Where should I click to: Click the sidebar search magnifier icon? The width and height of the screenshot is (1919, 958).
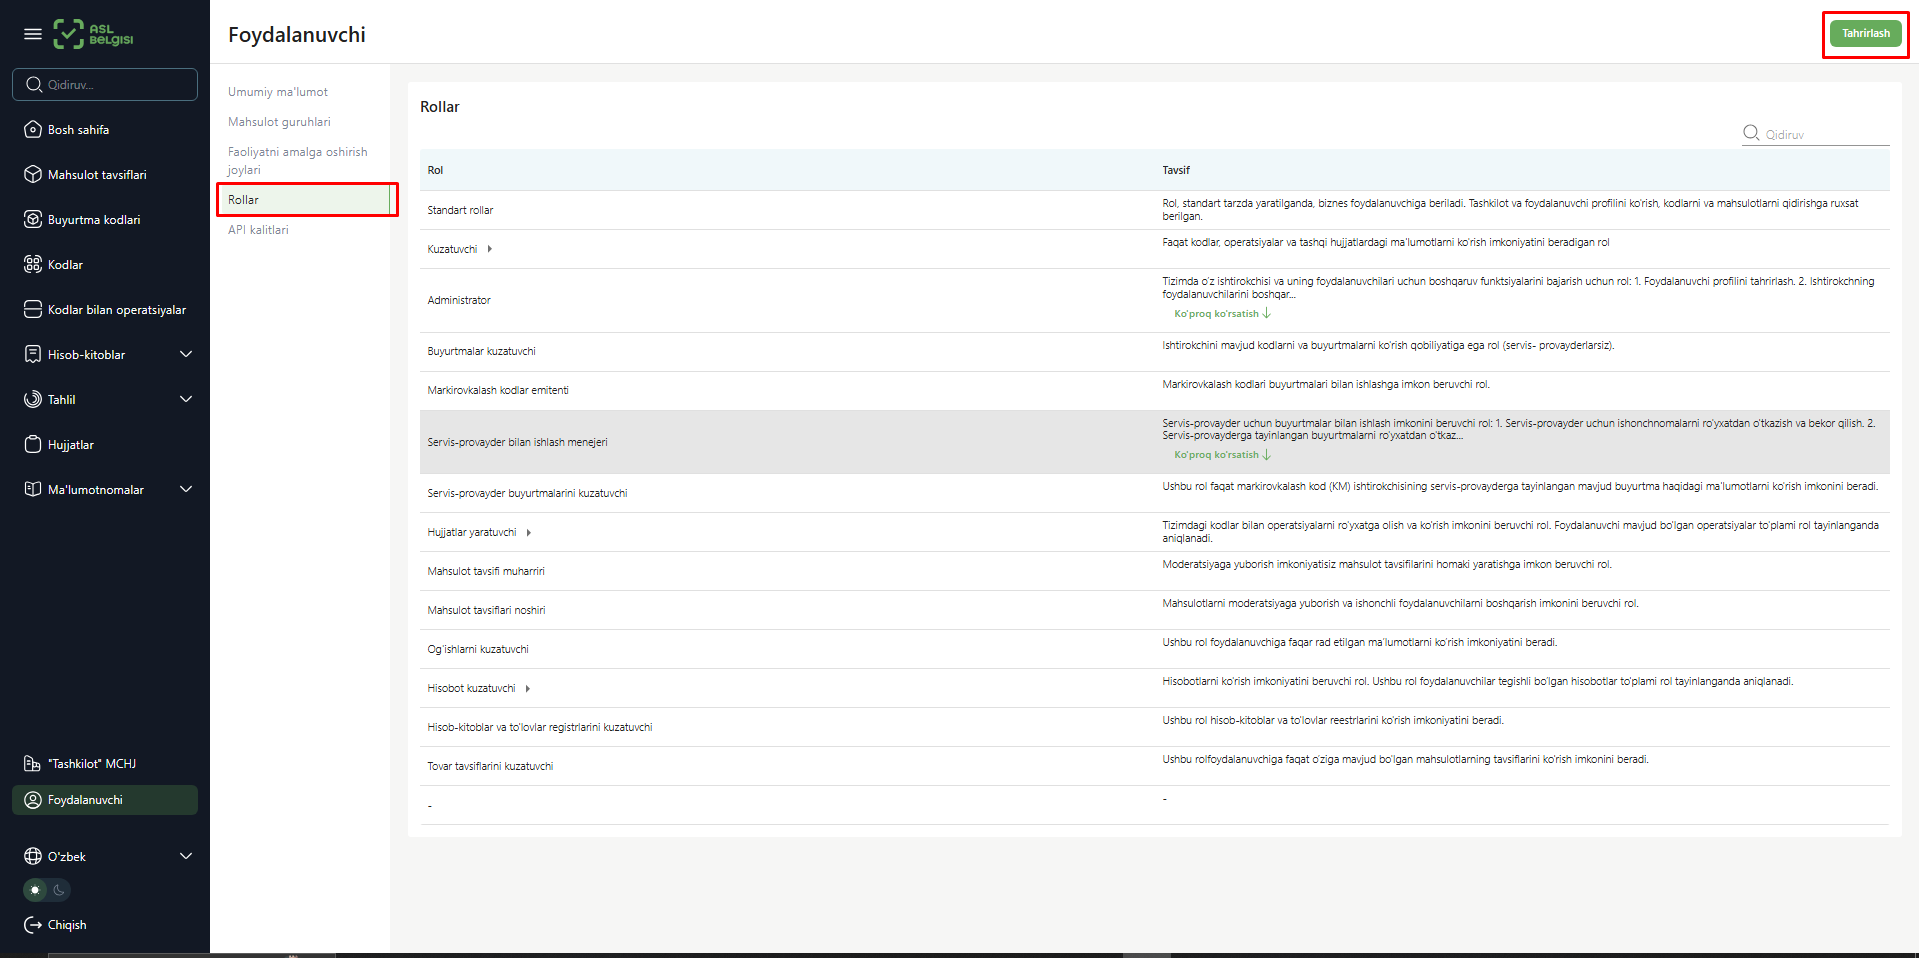(x=34, y=85)
